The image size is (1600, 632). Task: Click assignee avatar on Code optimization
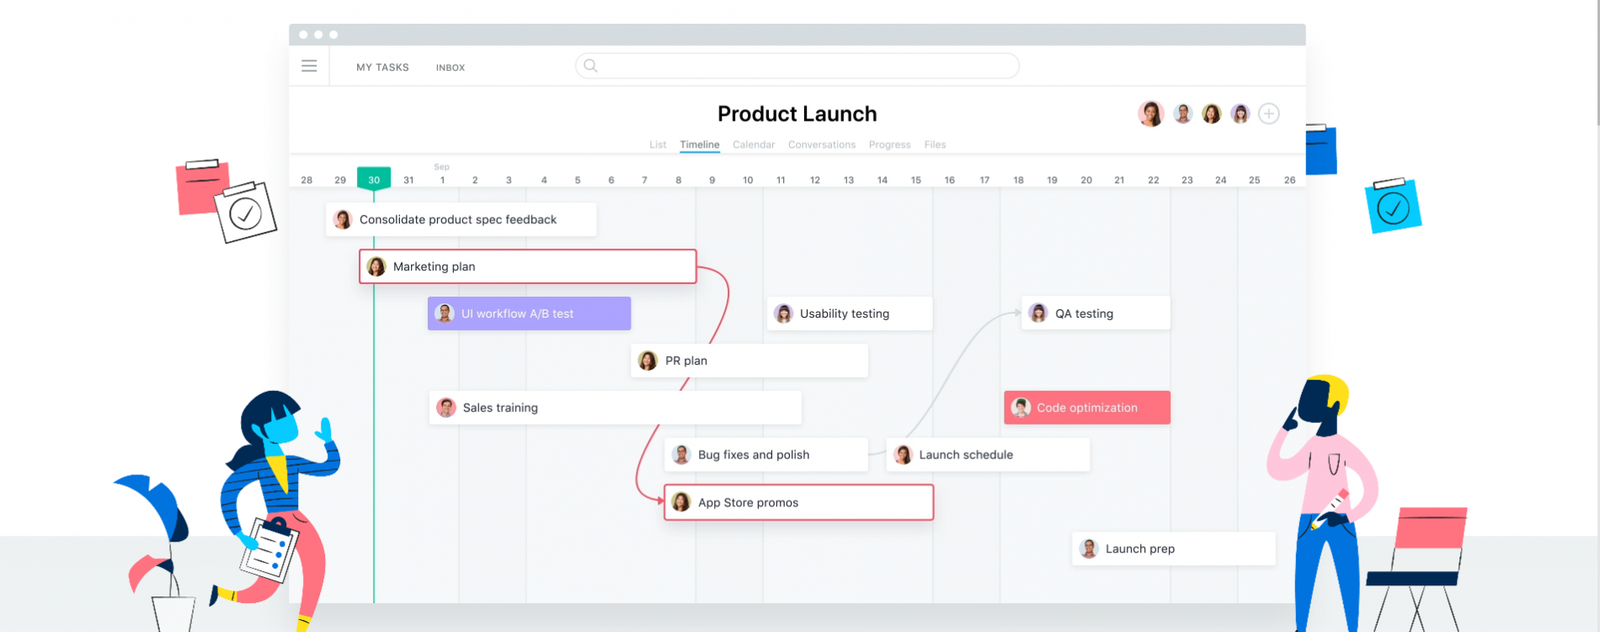[x=1021, y=408]
